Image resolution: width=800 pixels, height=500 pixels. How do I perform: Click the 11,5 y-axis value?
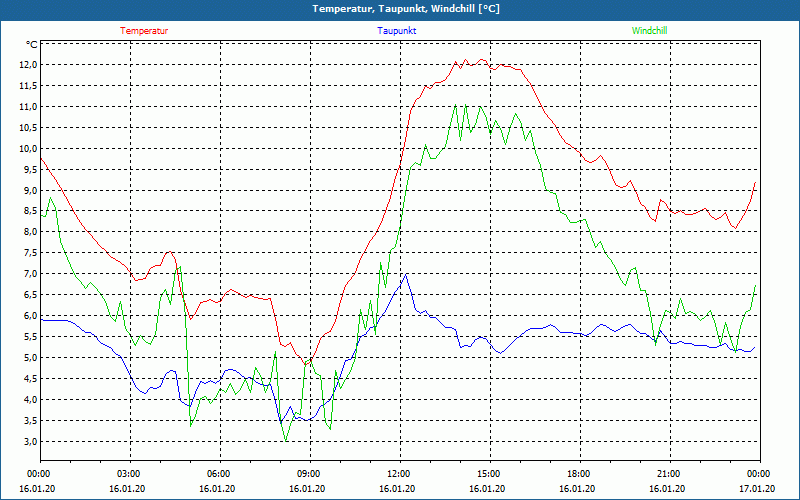pos(28,86)
